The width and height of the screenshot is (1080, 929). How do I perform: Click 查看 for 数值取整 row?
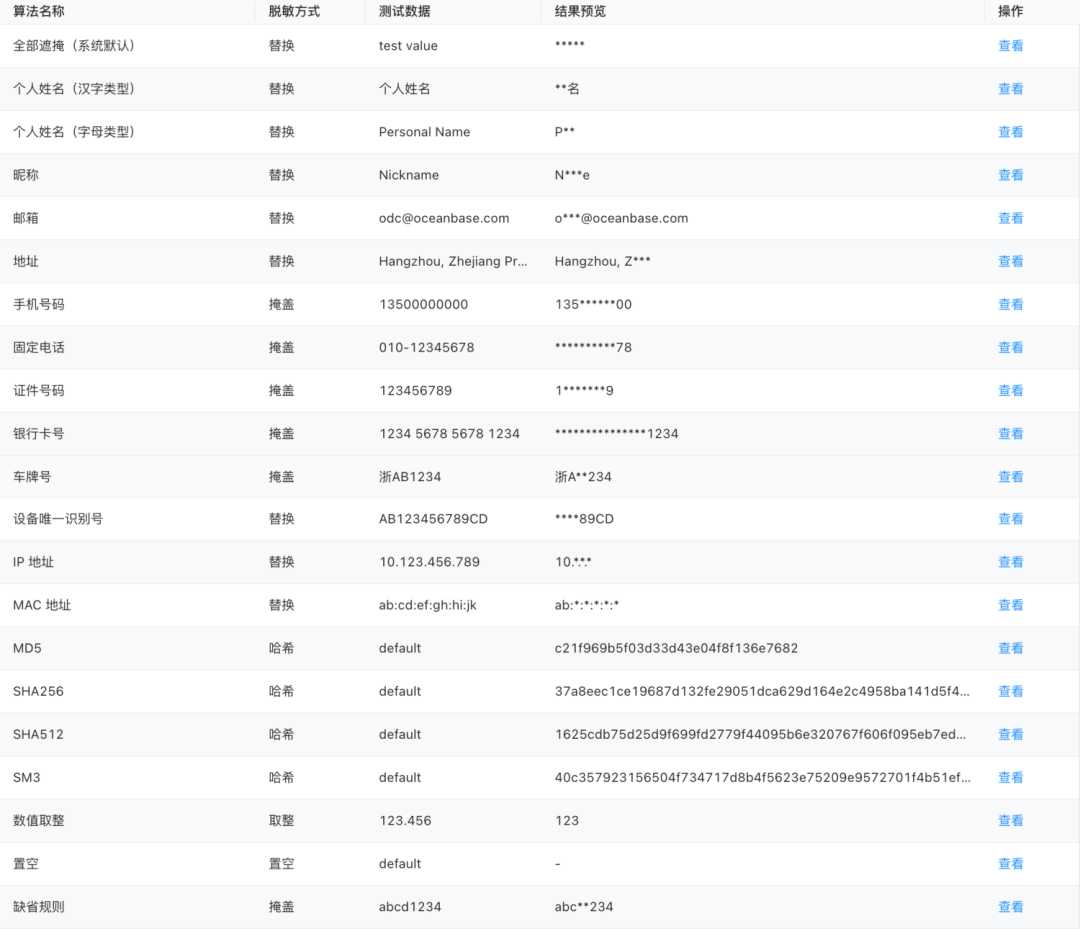pyautogui.click(x=1010, y=820)
